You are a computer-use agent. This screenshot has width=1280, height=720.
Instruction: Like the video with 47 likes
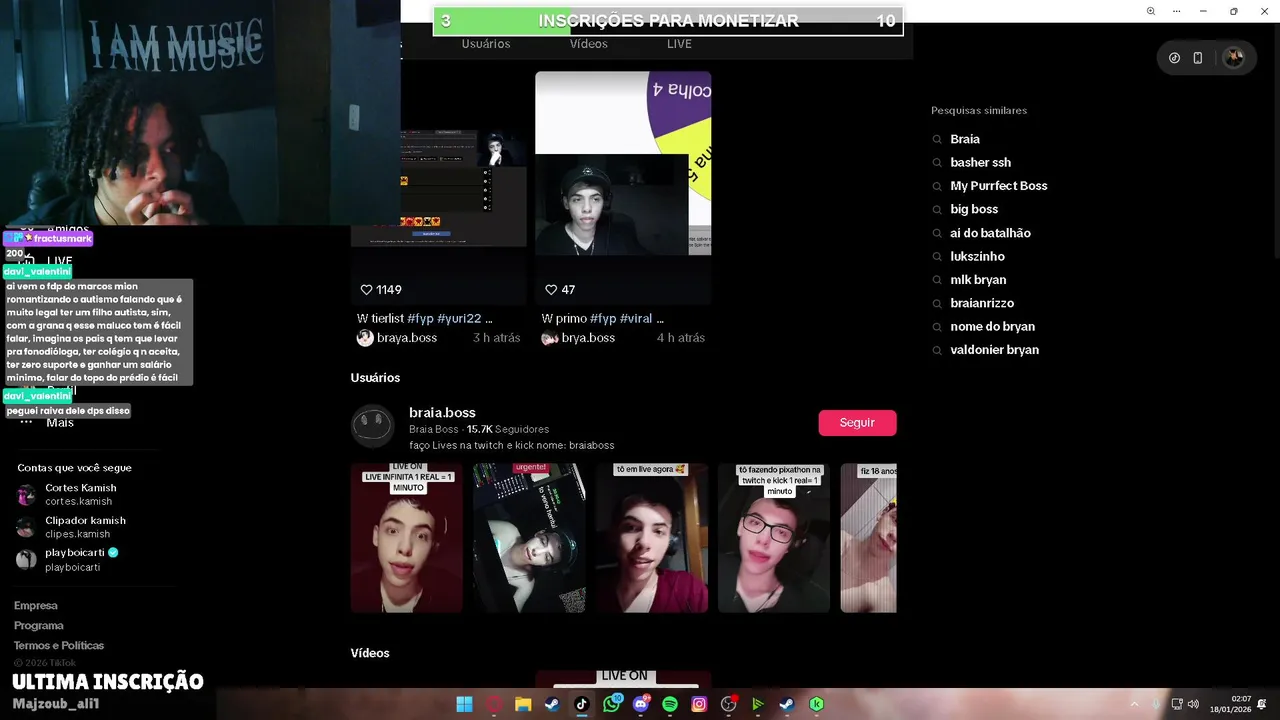550,290
